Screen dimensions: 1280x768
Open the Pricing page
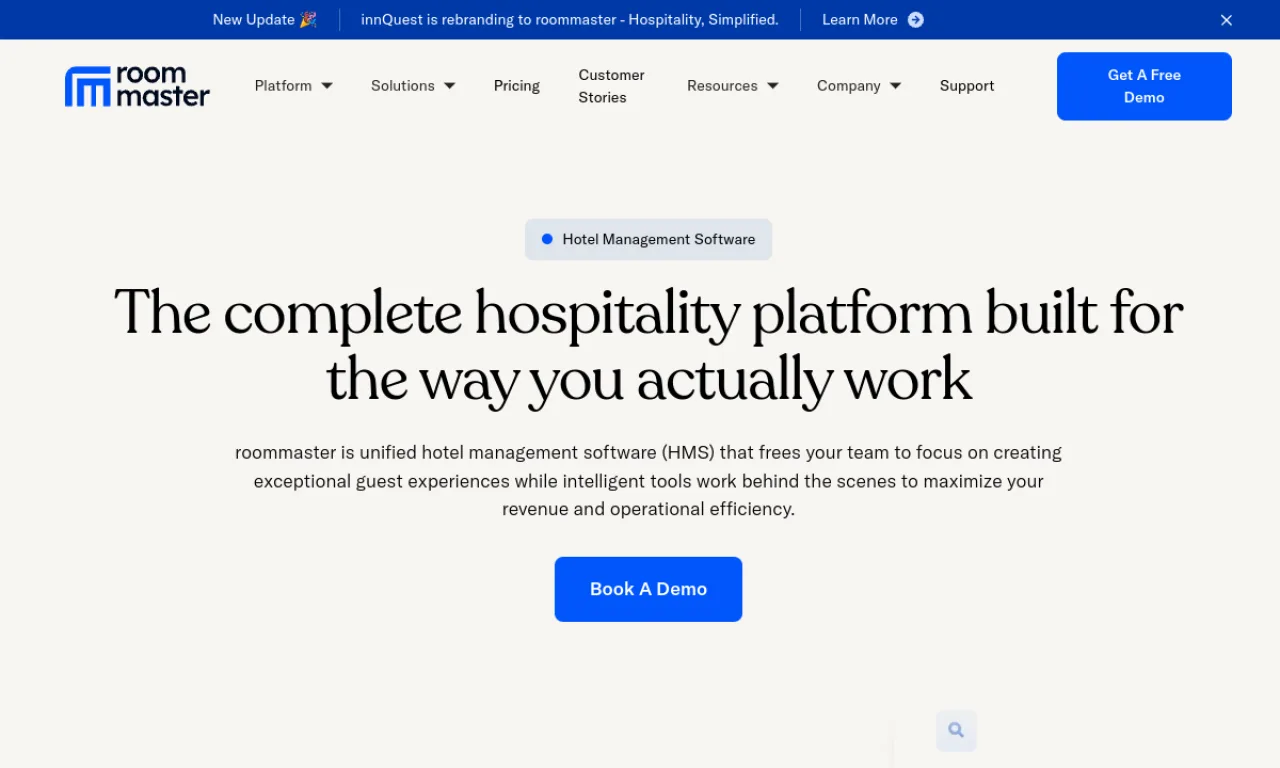(x=517, y=86)
